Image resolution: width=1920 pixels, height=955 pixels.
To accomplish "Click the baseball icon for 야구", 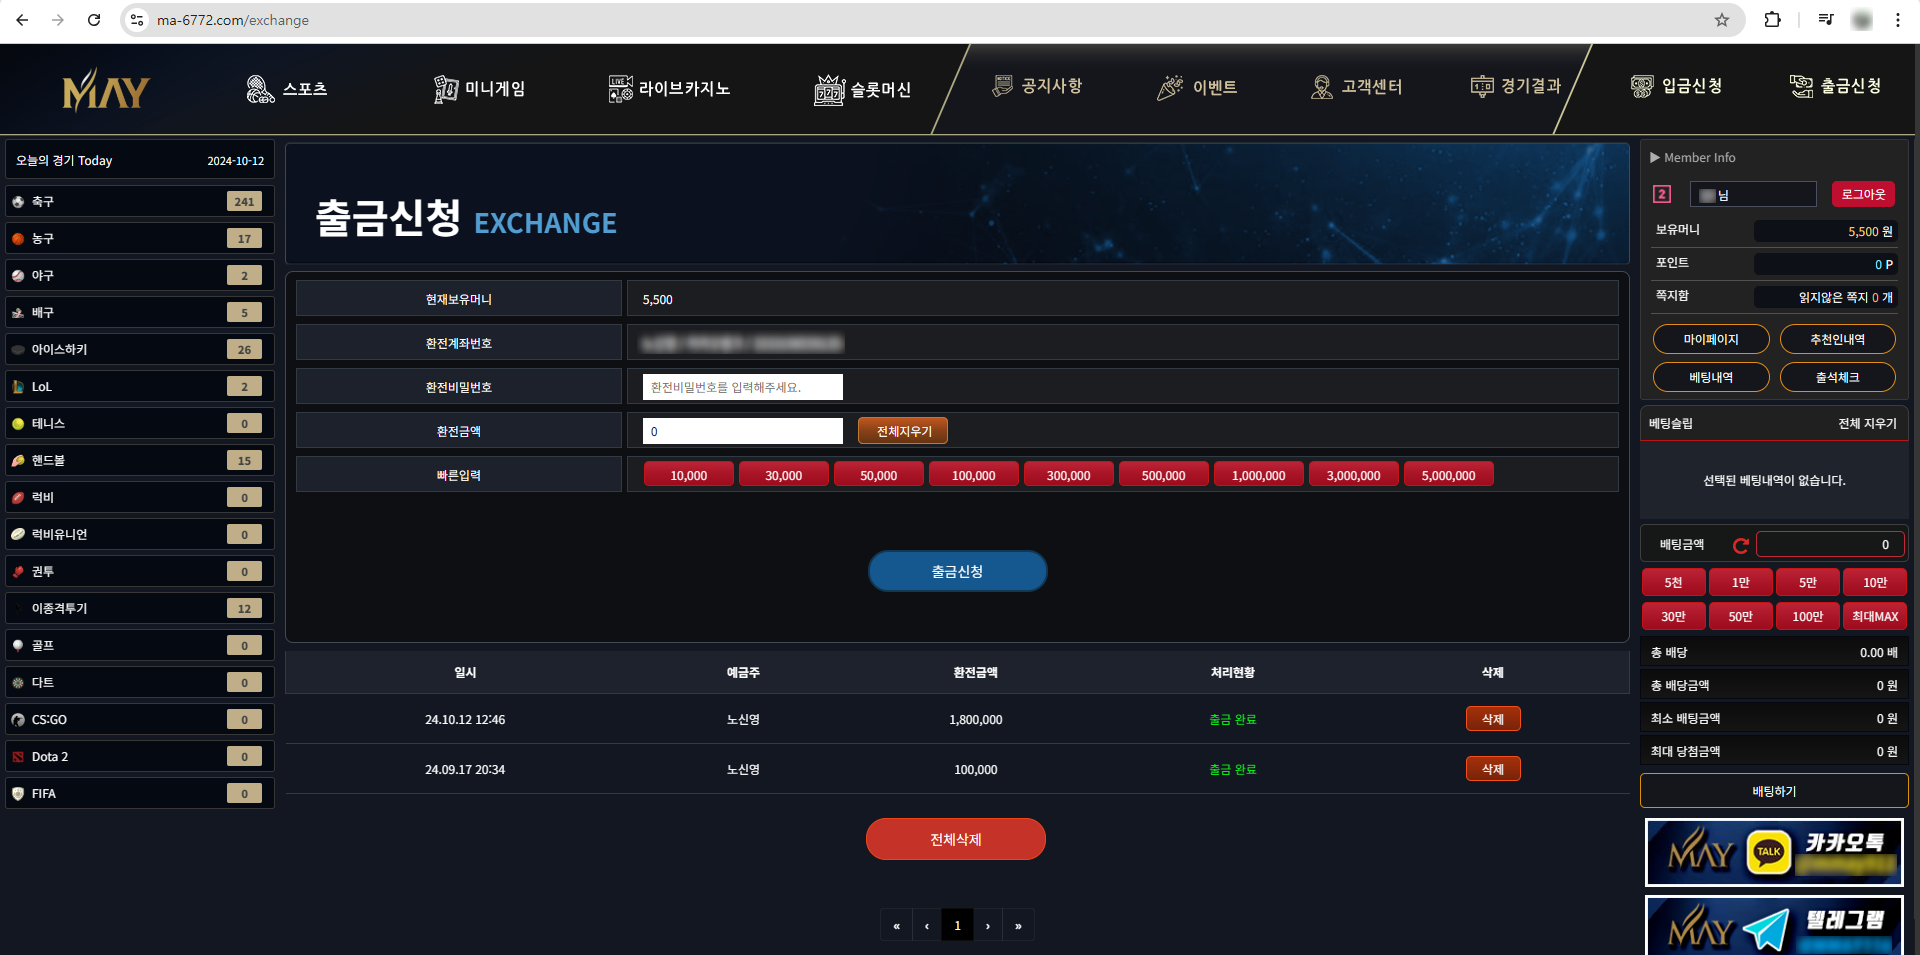I will click(18, 276).
